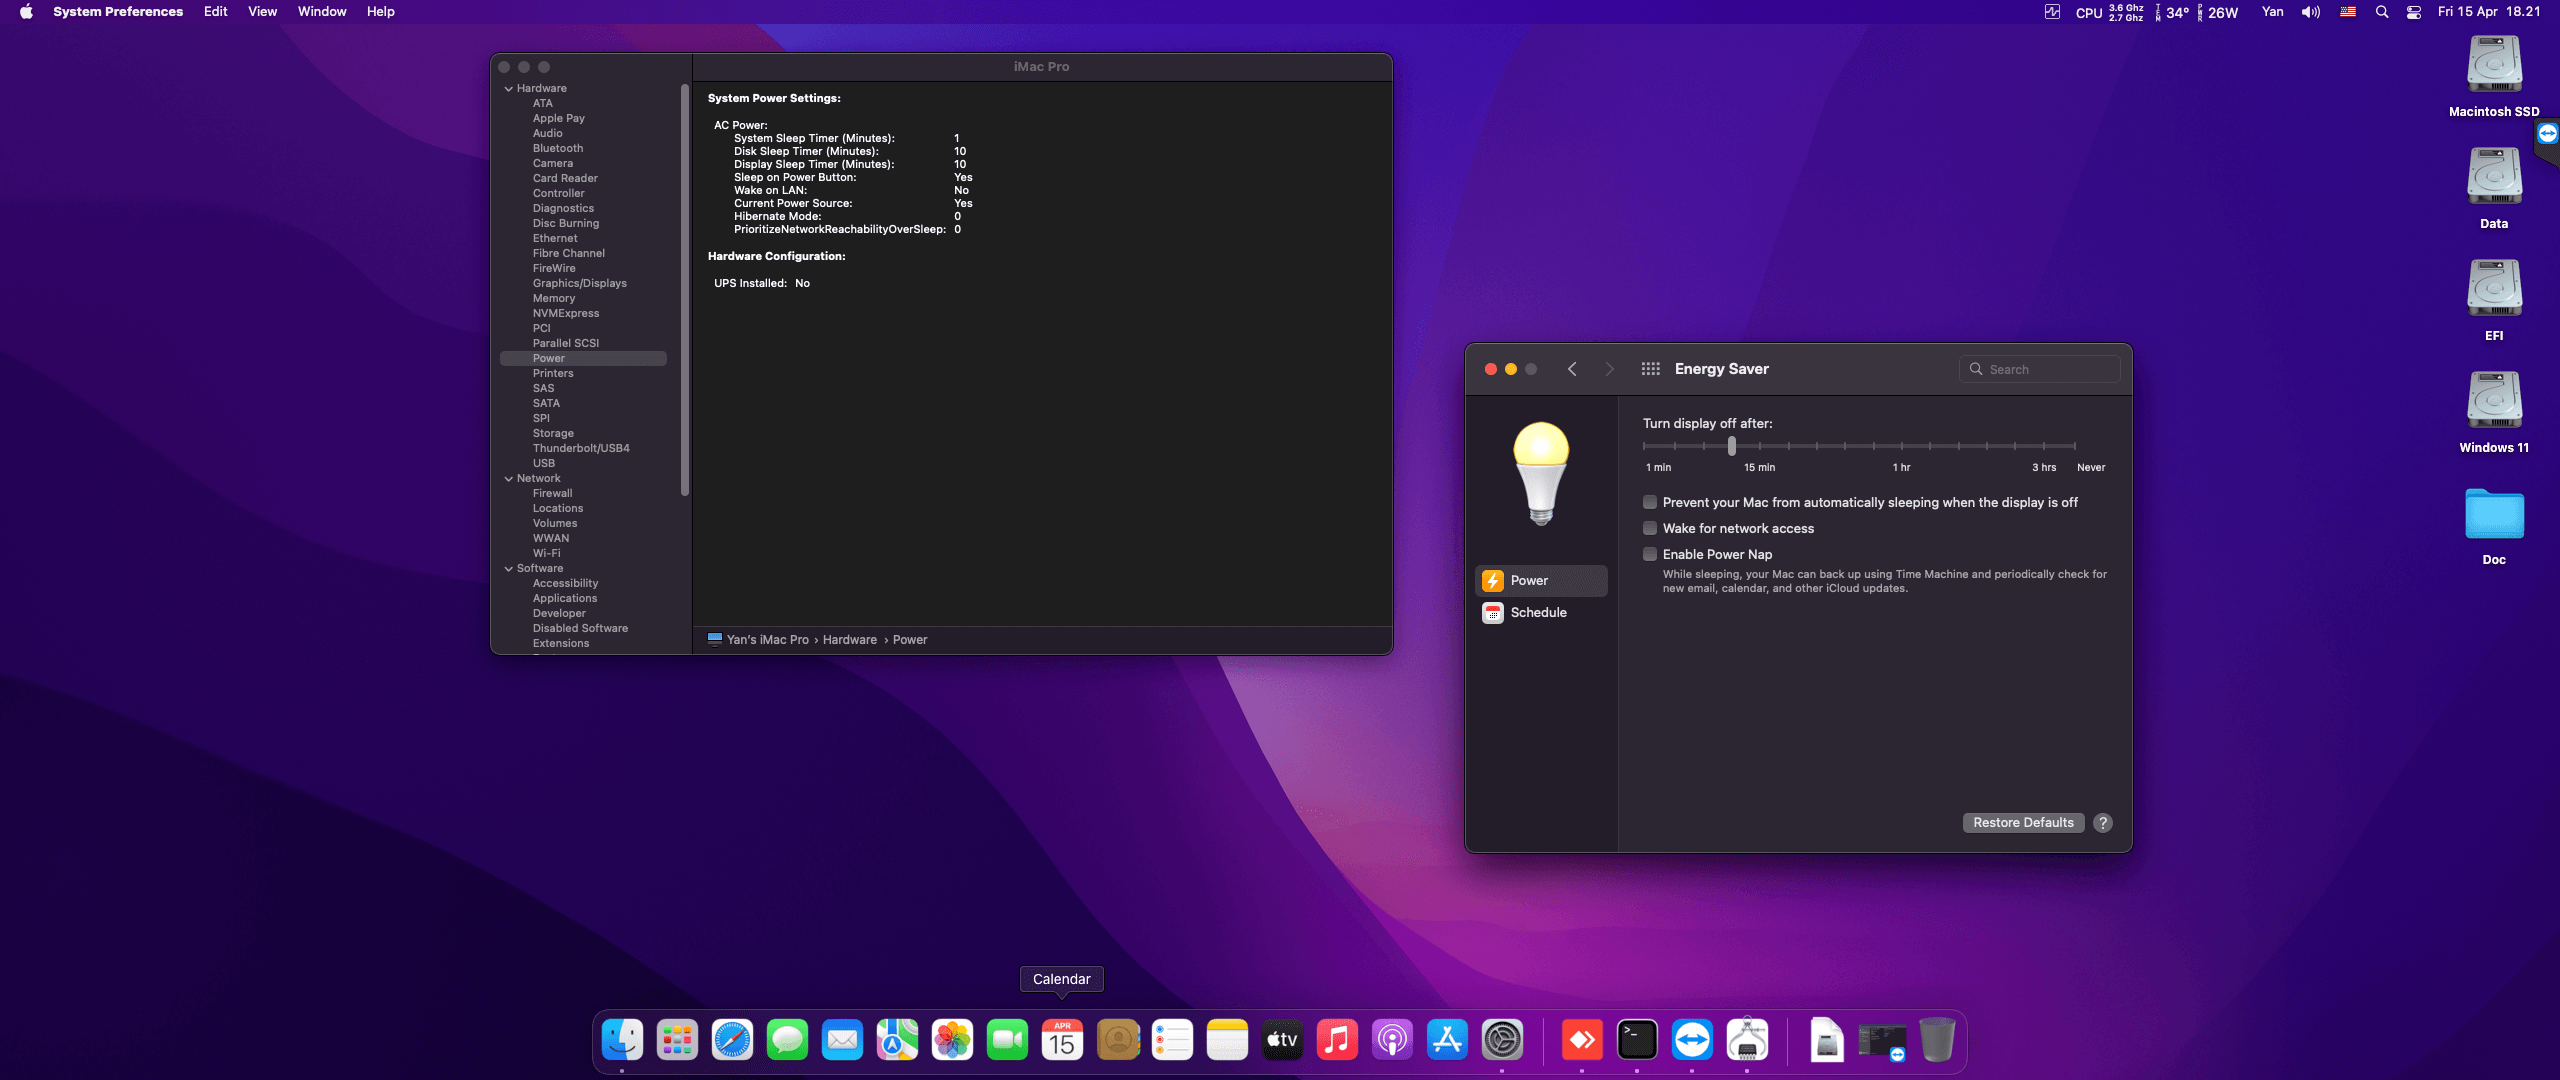Adjust the Turn display off after slider
2560x1080 pixels.
click(1732, 446)
